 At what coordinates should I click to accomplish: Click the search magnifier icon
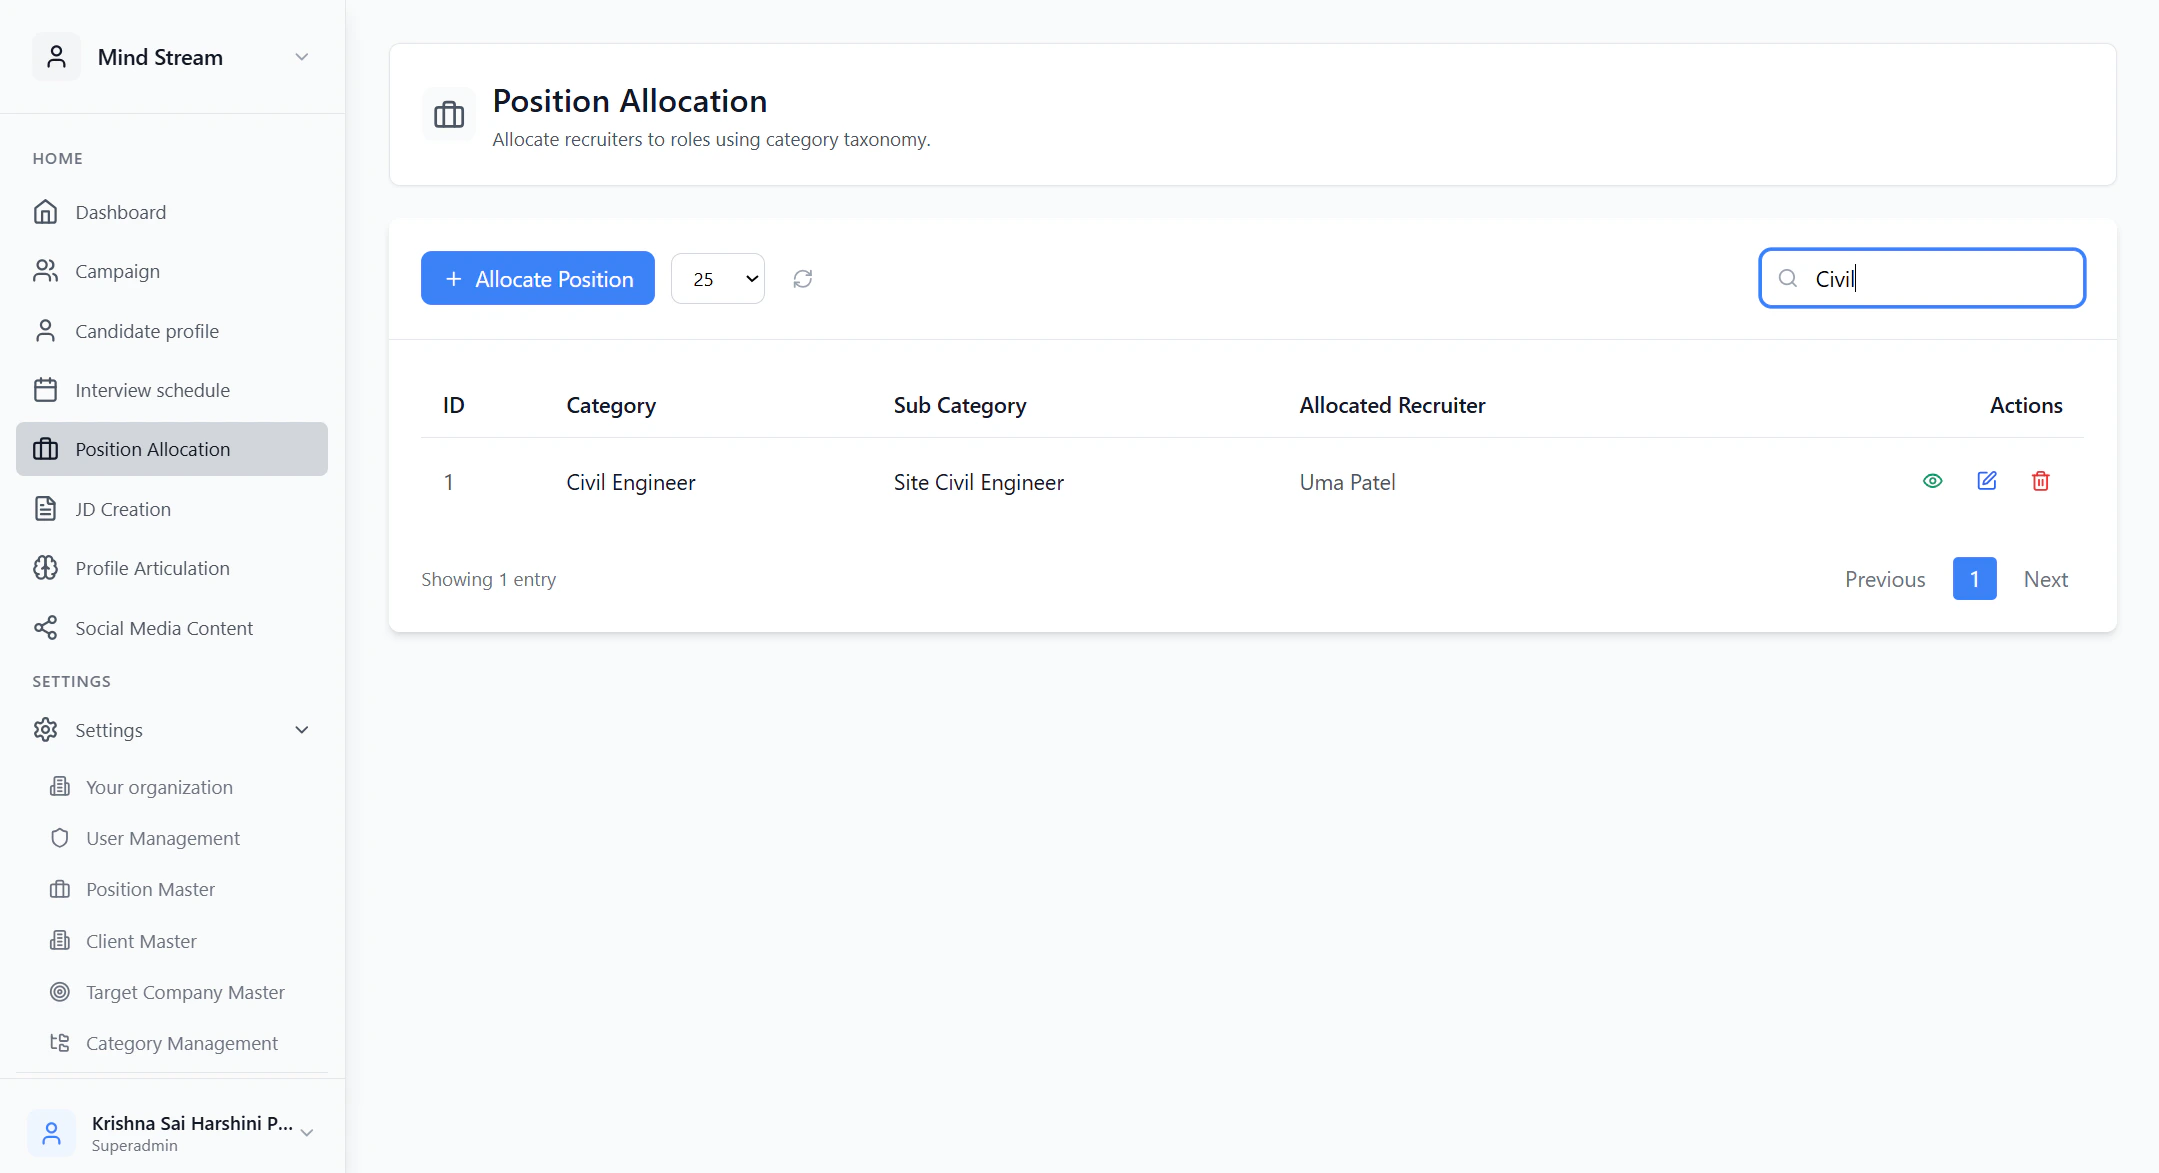coord(1788,278)
